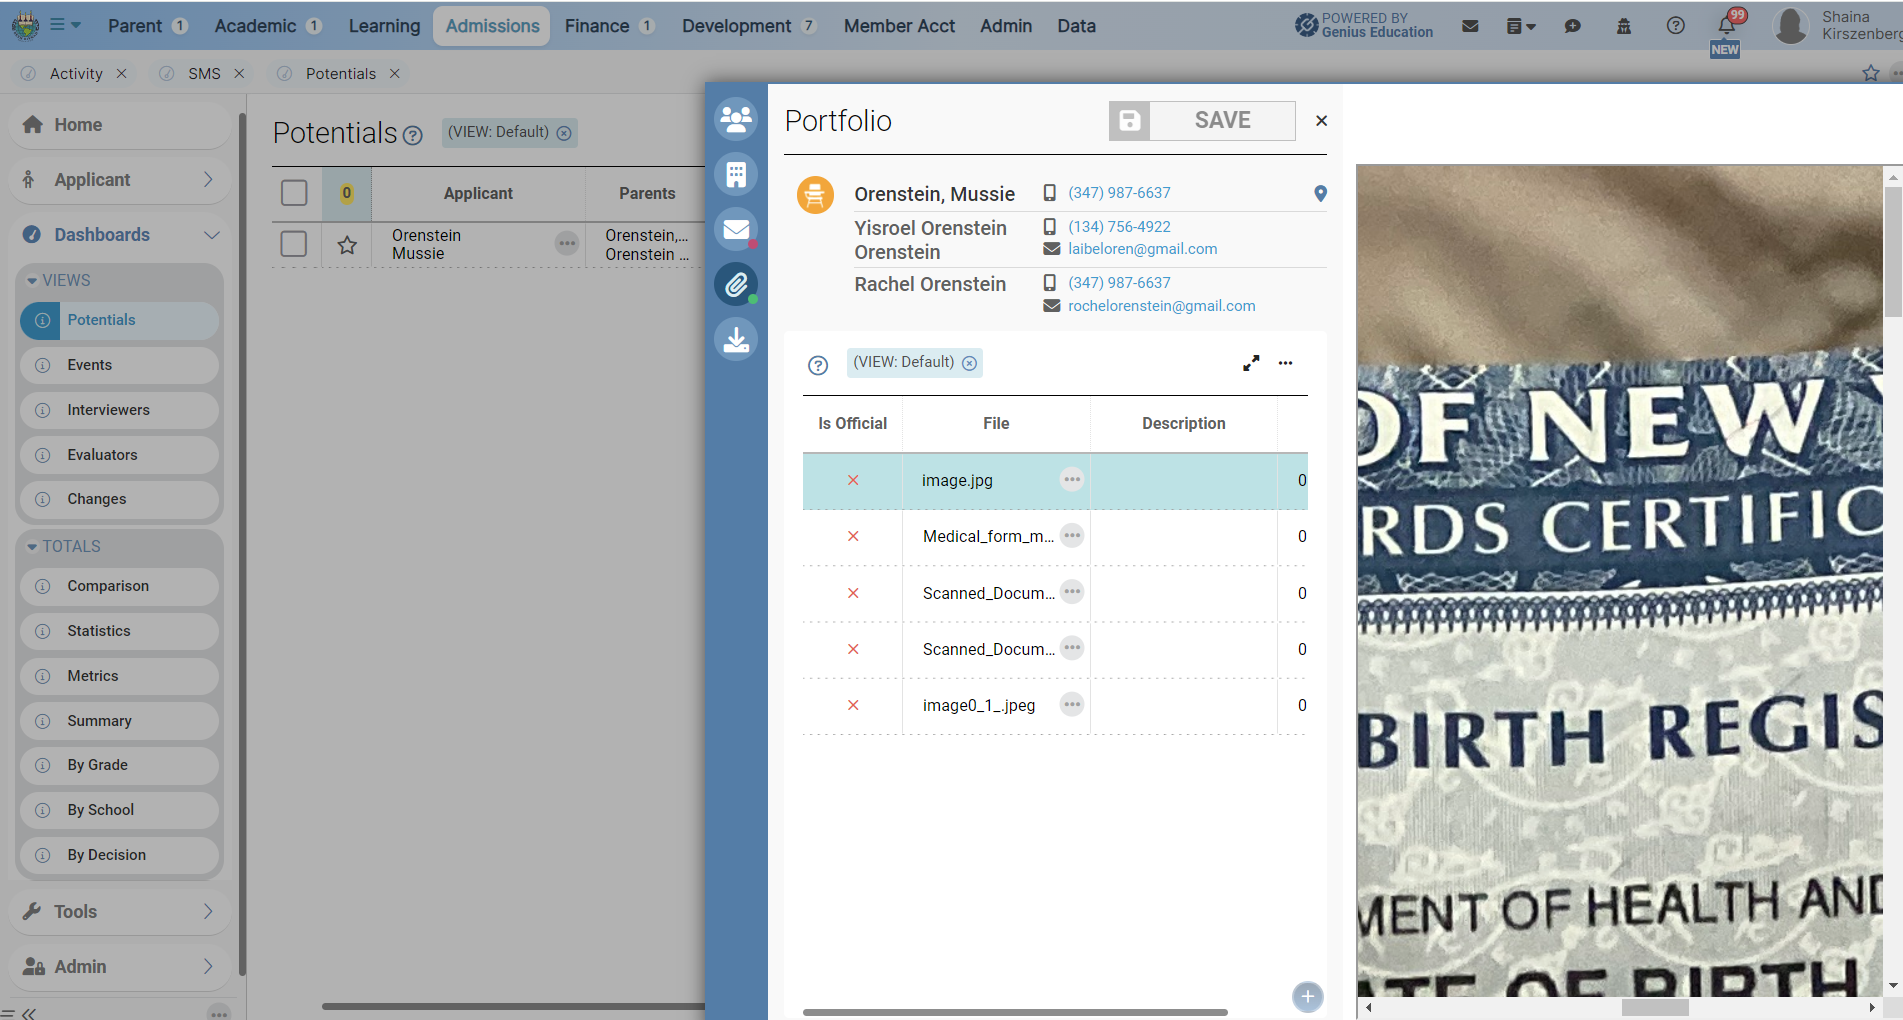Collapse the TOTALS group
Viewport: 1903px width, 1020px height.
63,547
